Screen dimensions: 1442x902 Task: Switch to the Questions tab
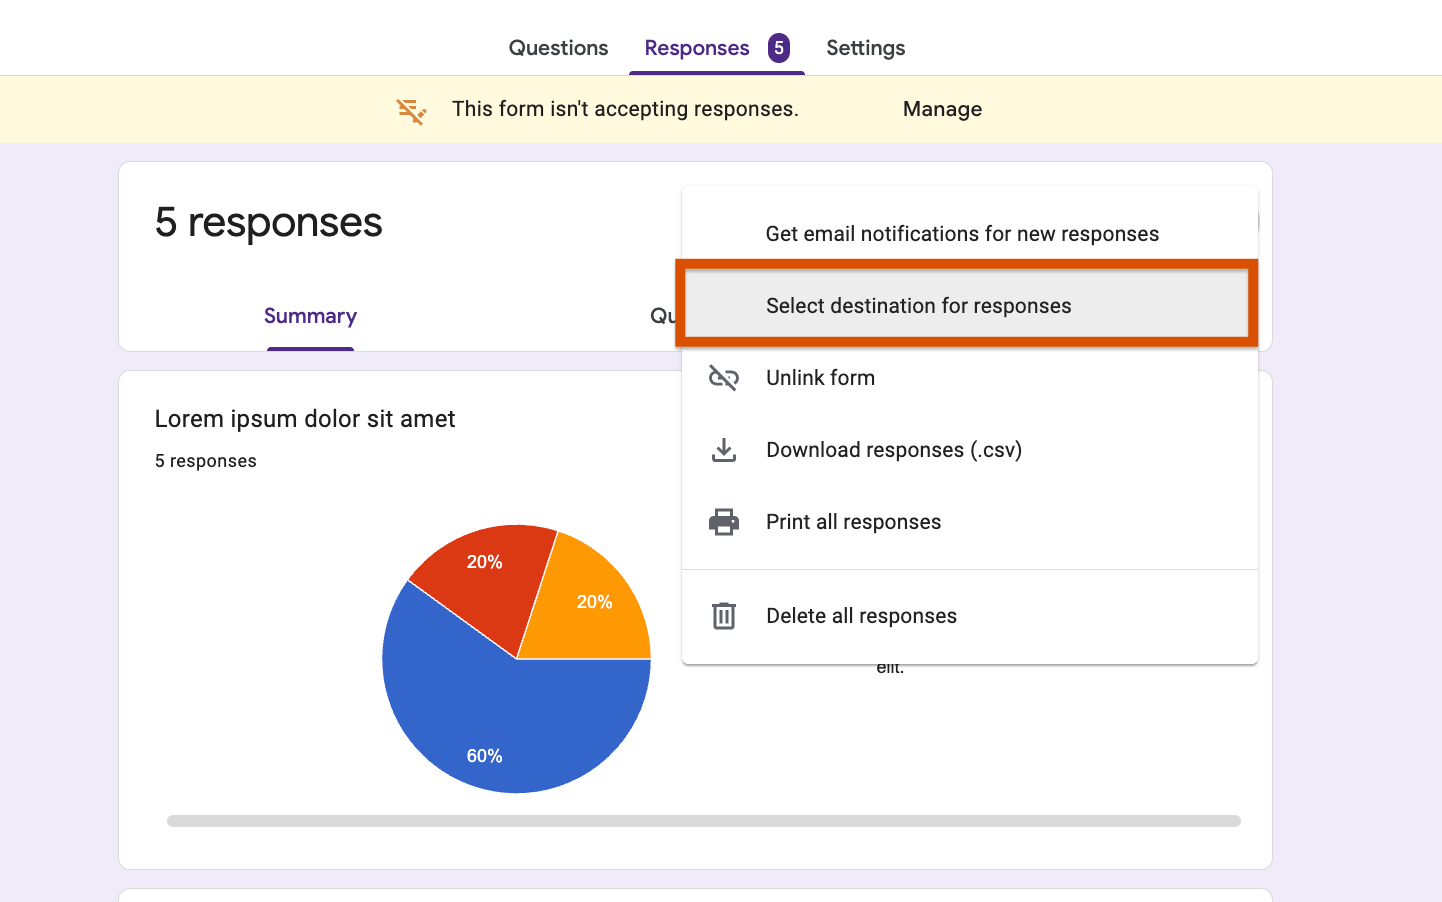click(557, 47)
